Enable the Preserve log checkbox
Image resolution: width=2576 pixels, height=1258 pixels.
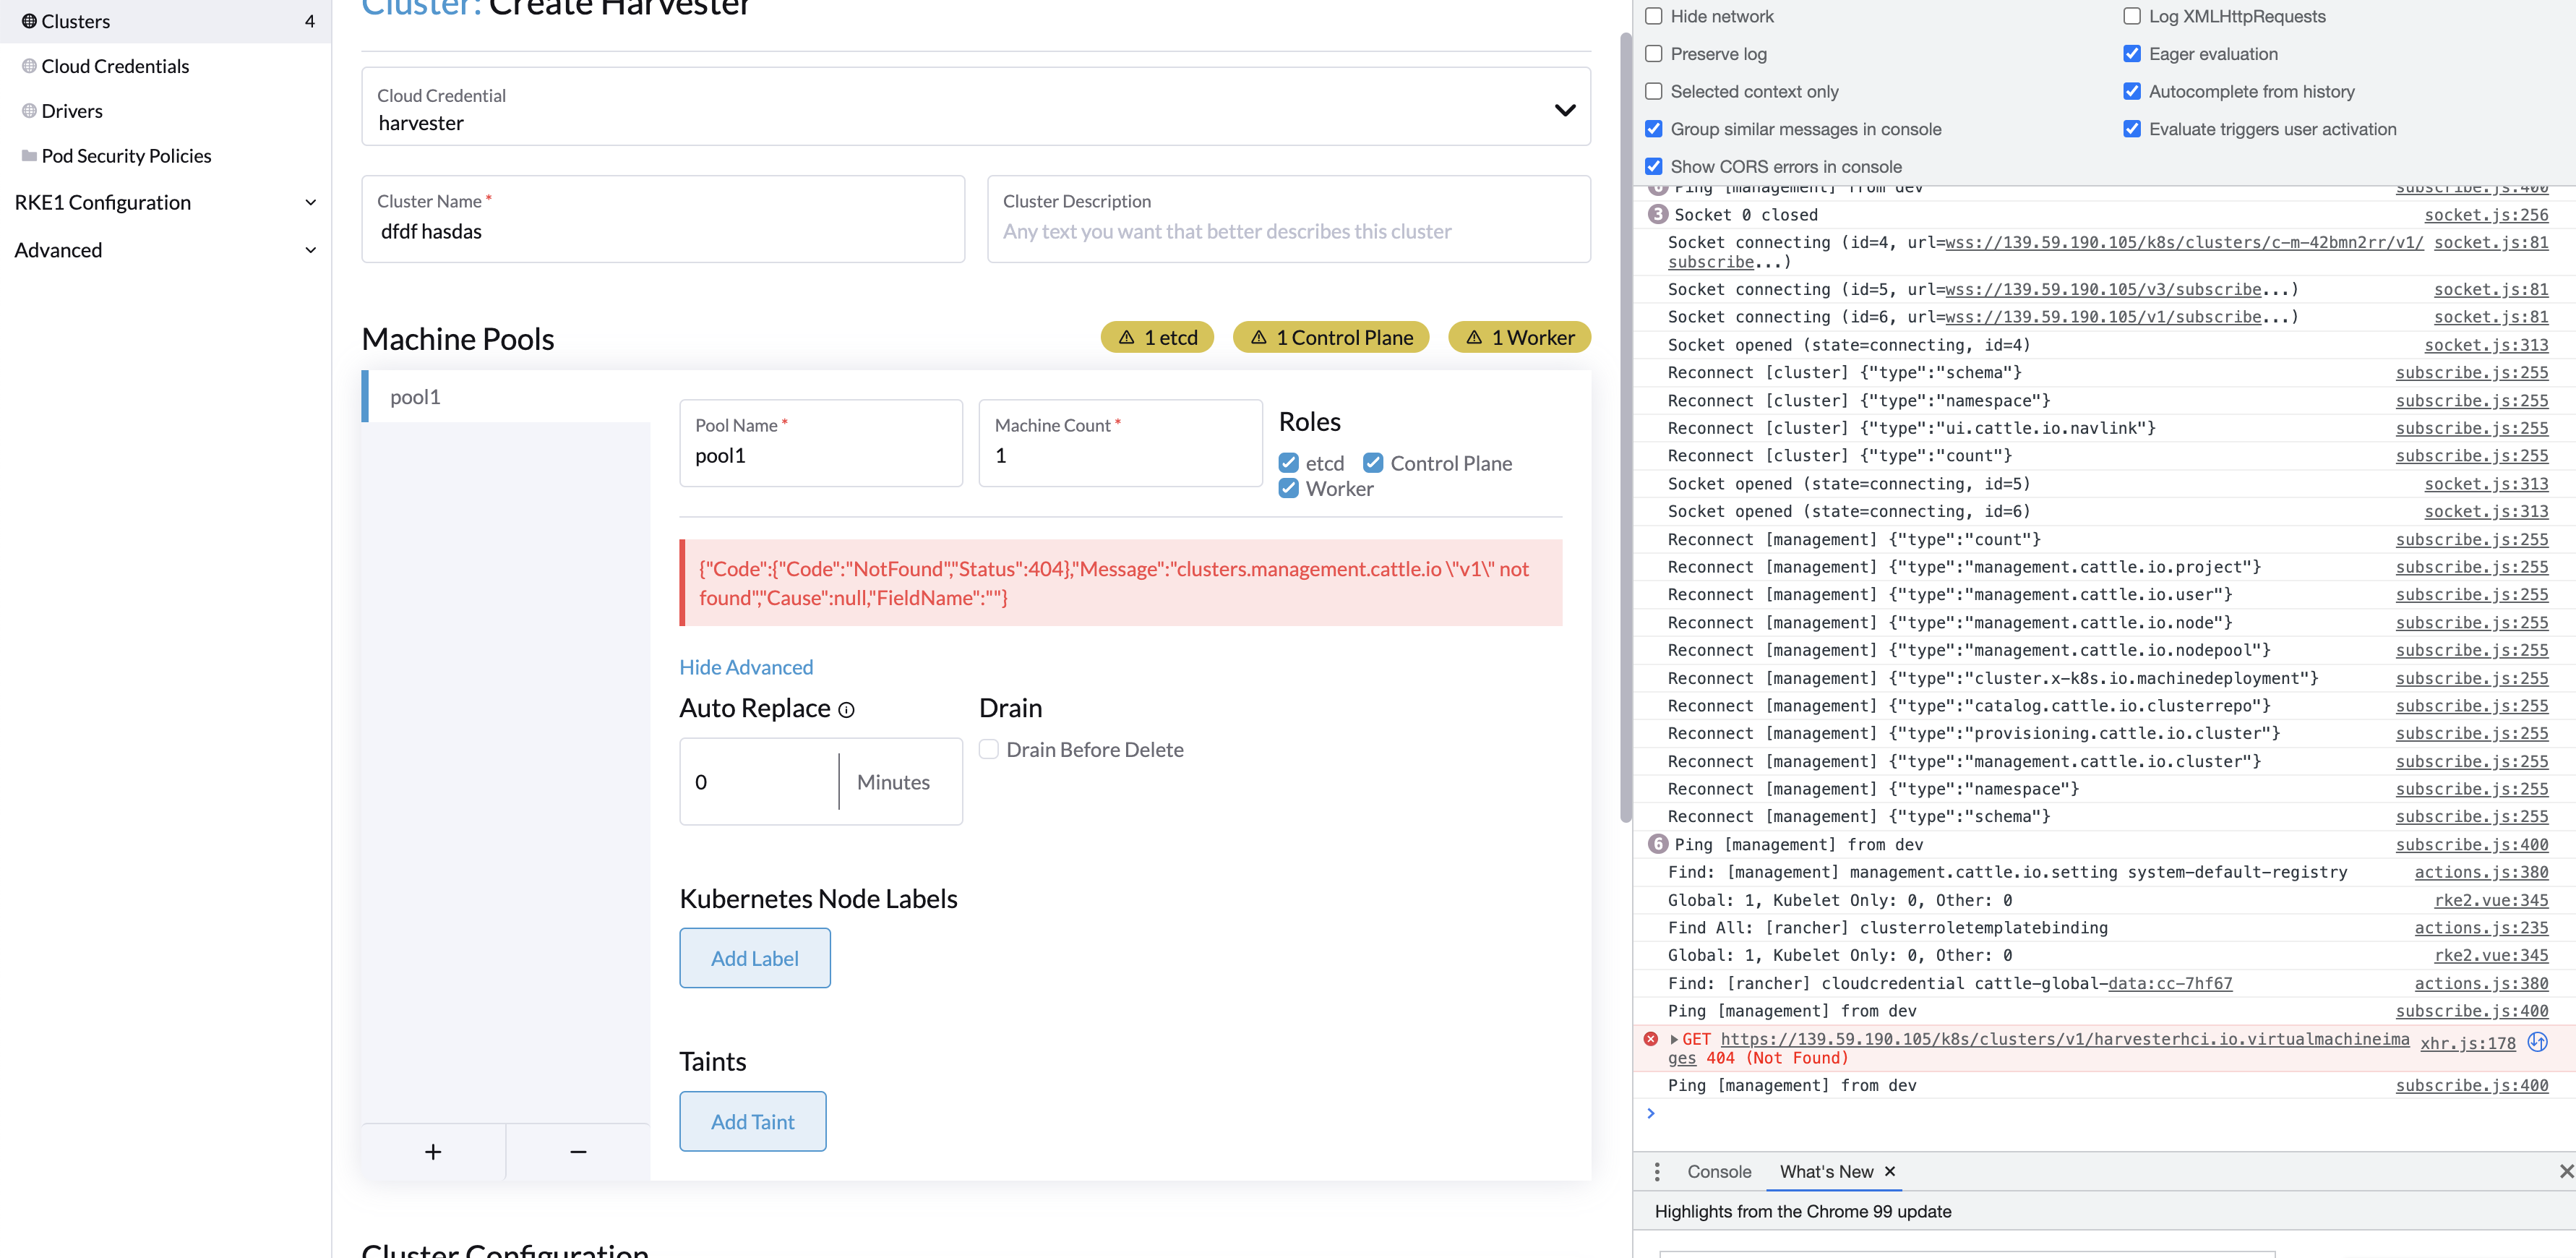tap(1654, 53)
